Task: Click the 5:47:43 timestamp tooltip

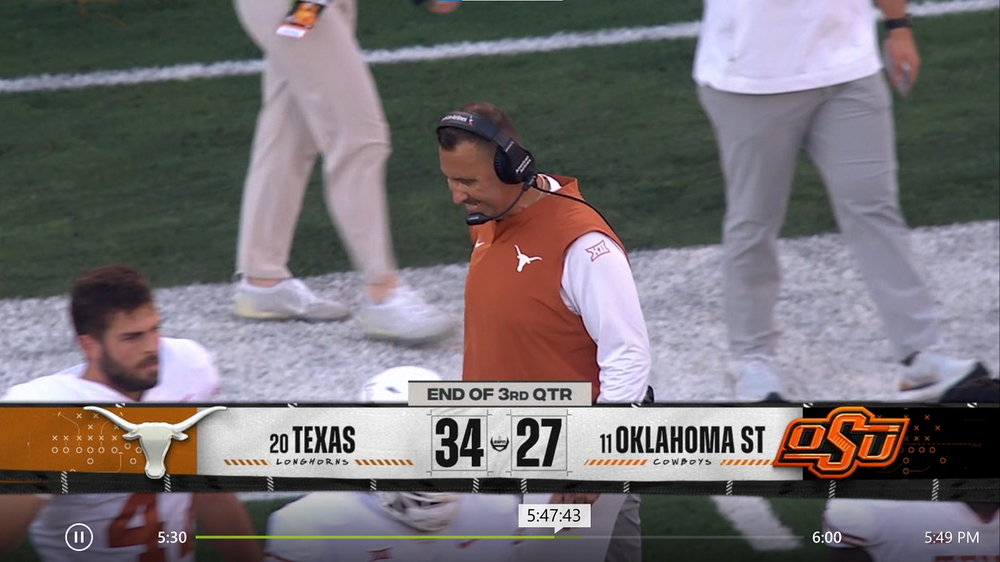Action: 554,515
